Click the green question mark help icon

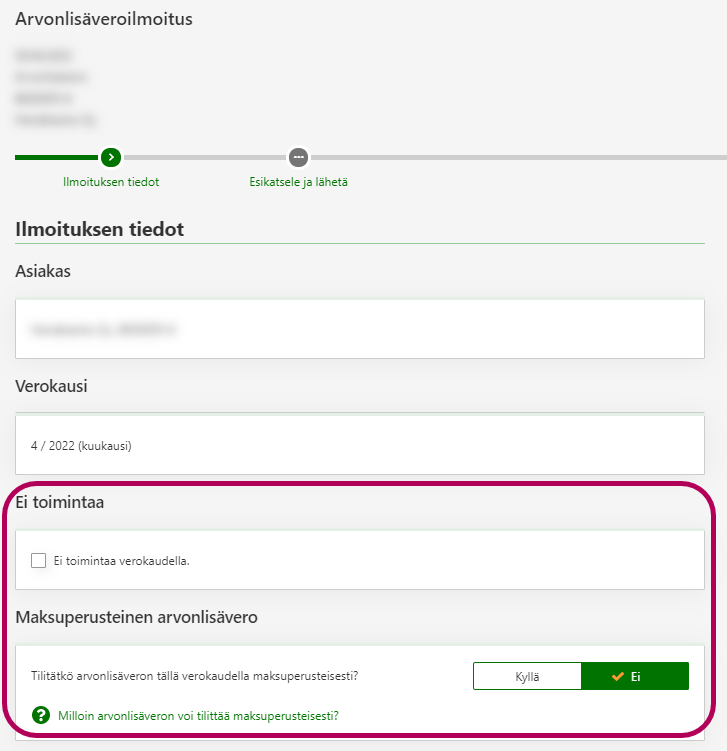pyautogui.click(x=41, y=715)
